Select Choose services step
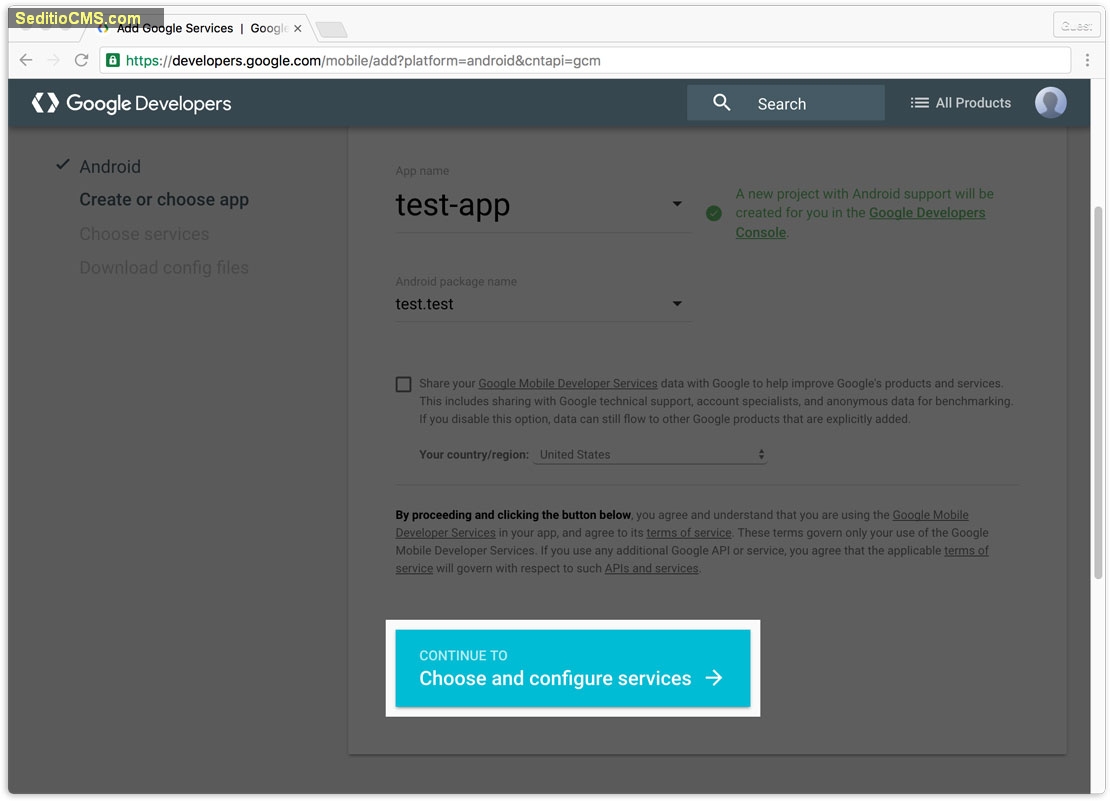This screenshot has height=801, width=1110. pos(144,234)
